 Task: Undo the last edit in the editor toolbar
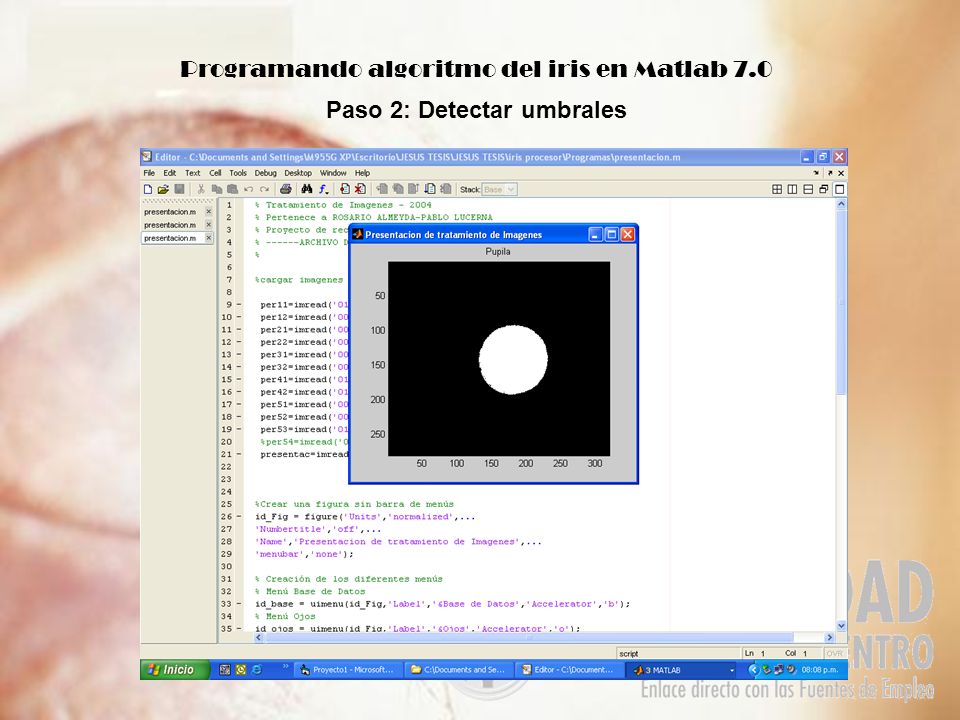click(x=248, y=189)
